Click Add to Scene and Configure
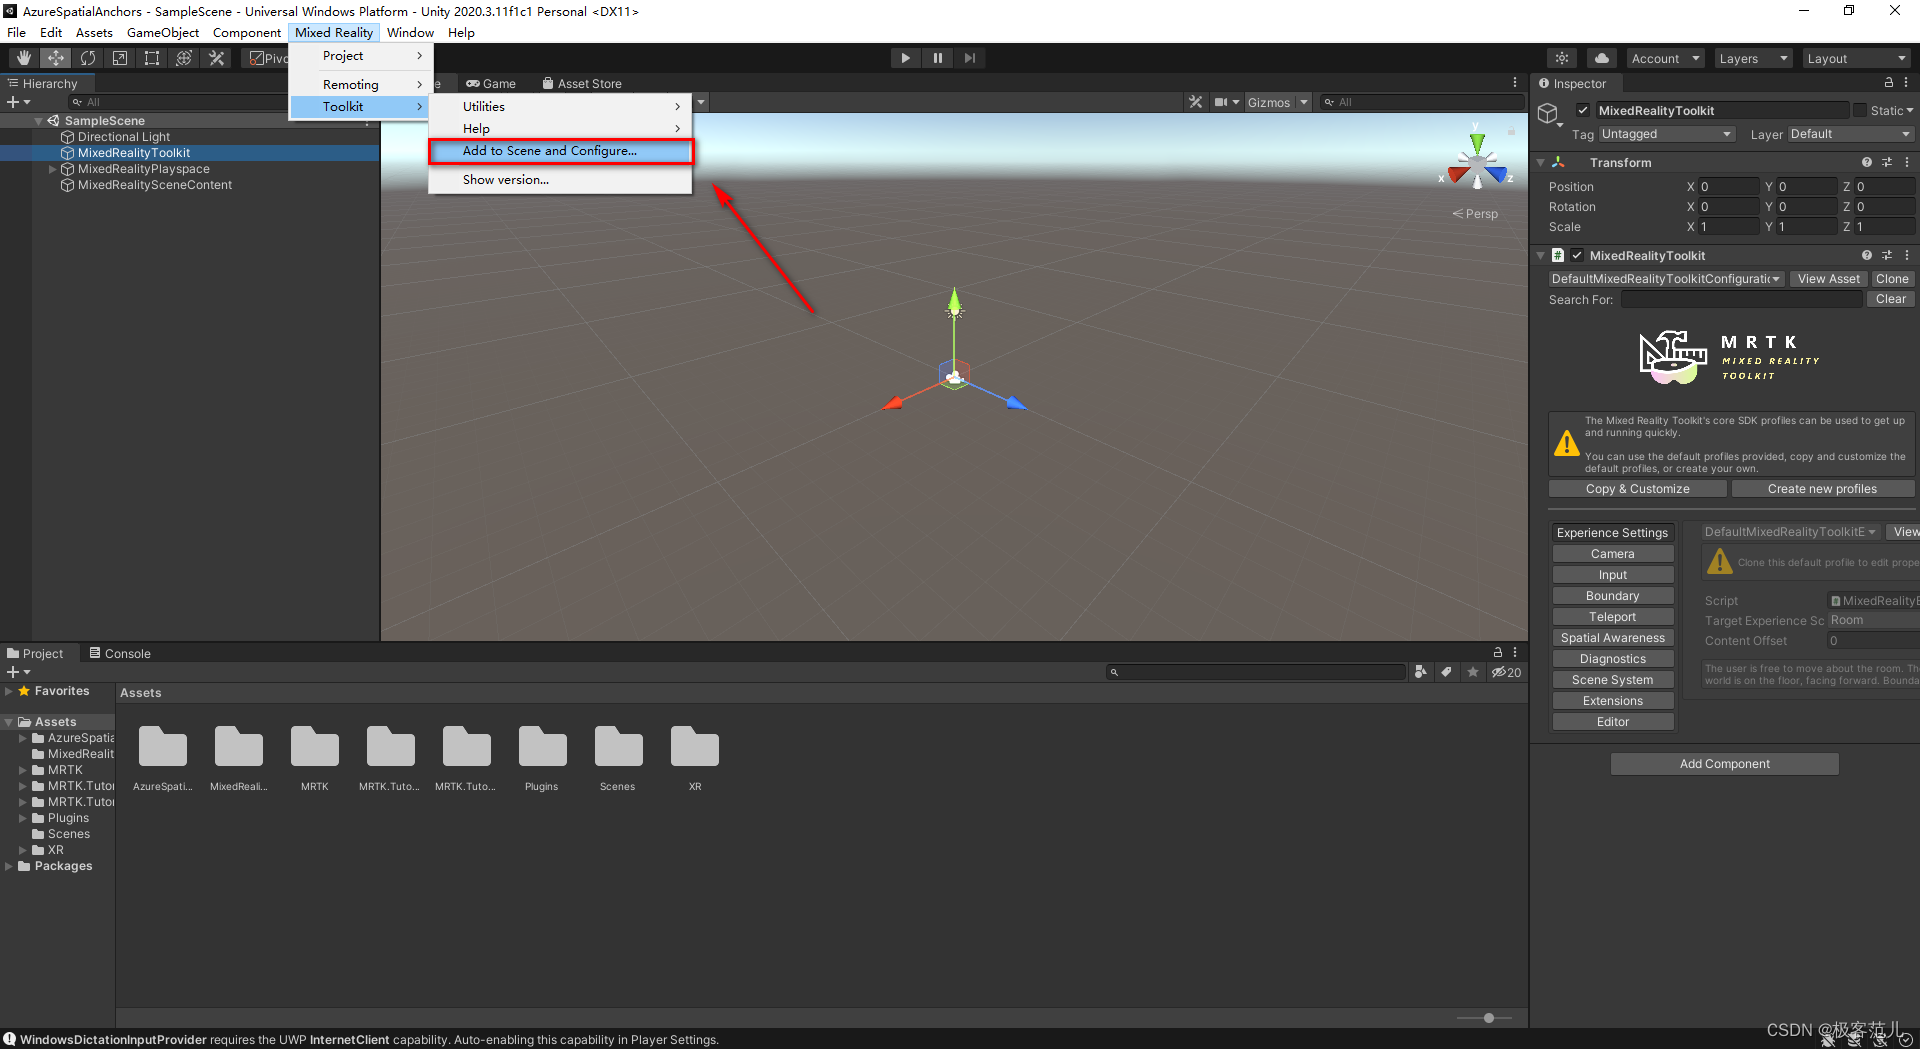Image resolution: width=1920 pixels, height=1049 pixels. (x=561, y=151)
